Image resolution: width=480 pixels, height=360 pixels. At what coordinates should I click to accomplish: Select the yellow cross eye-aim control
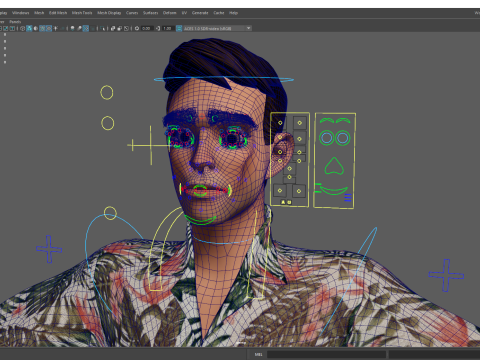point(150,145)
